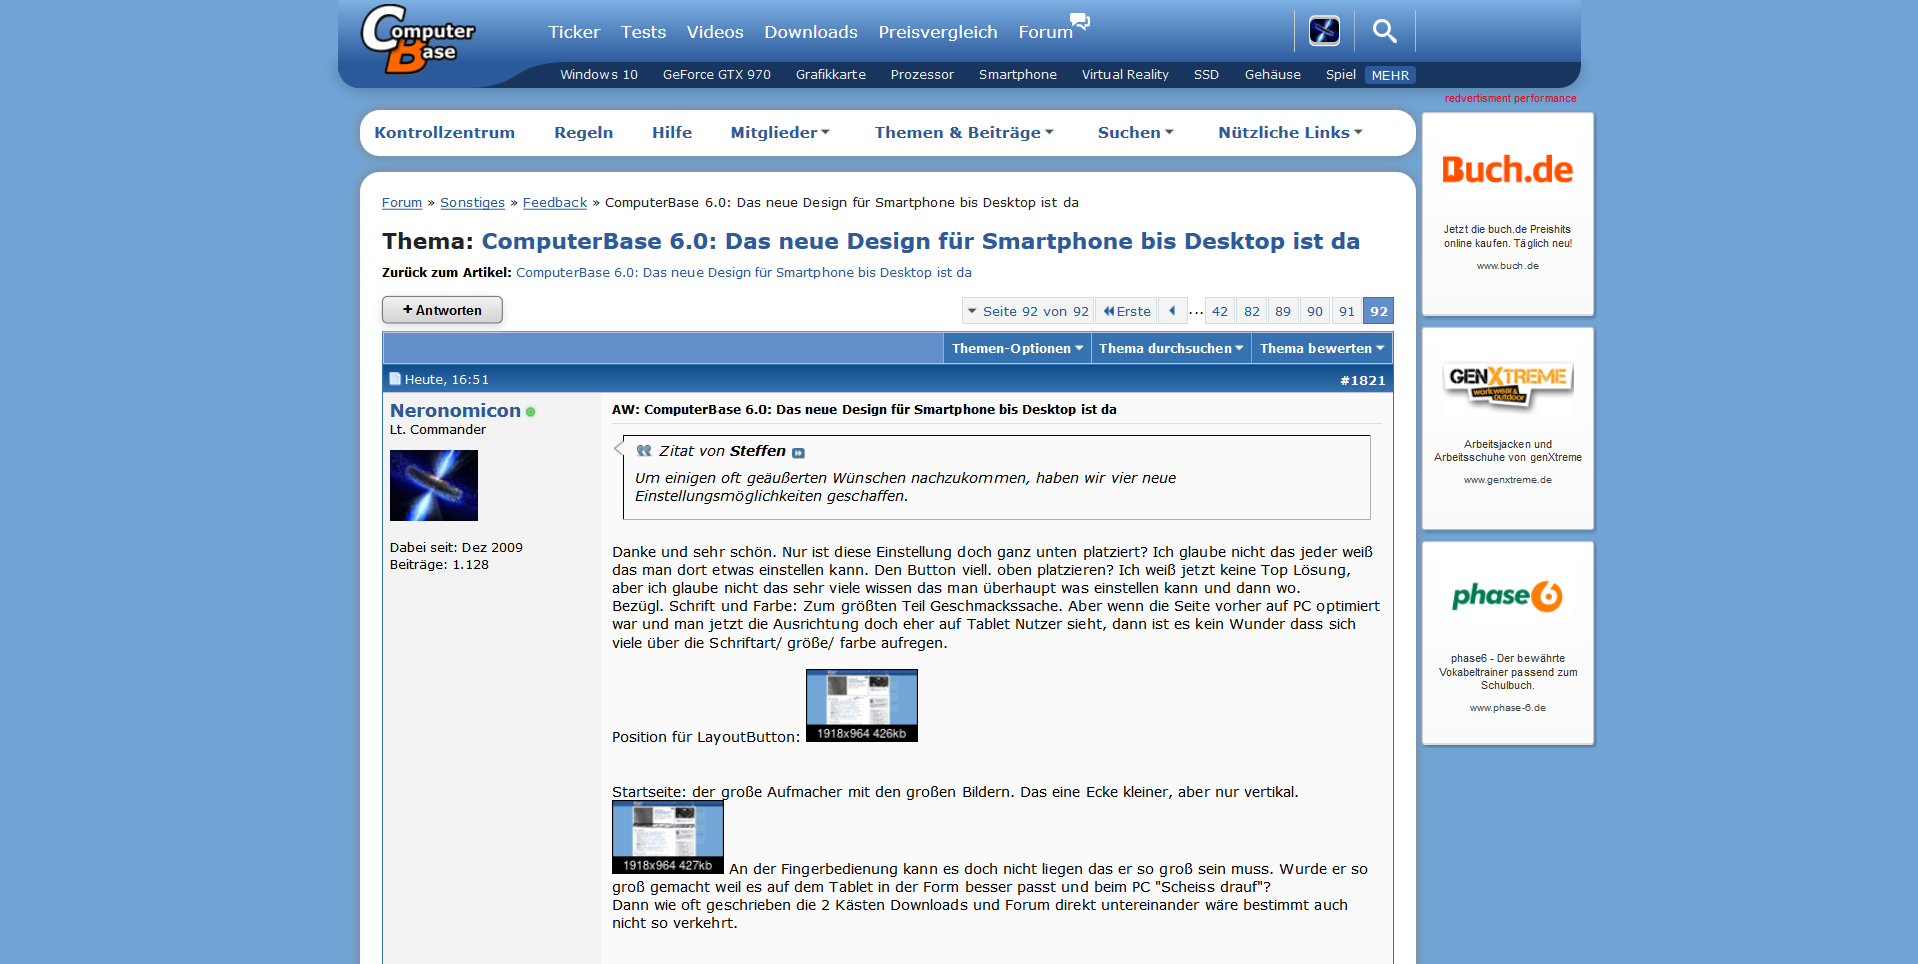The height and width of the screenshot is (964, 1918).
Task: Click the quote marks icon before Zitat
Action: point(644,451)
